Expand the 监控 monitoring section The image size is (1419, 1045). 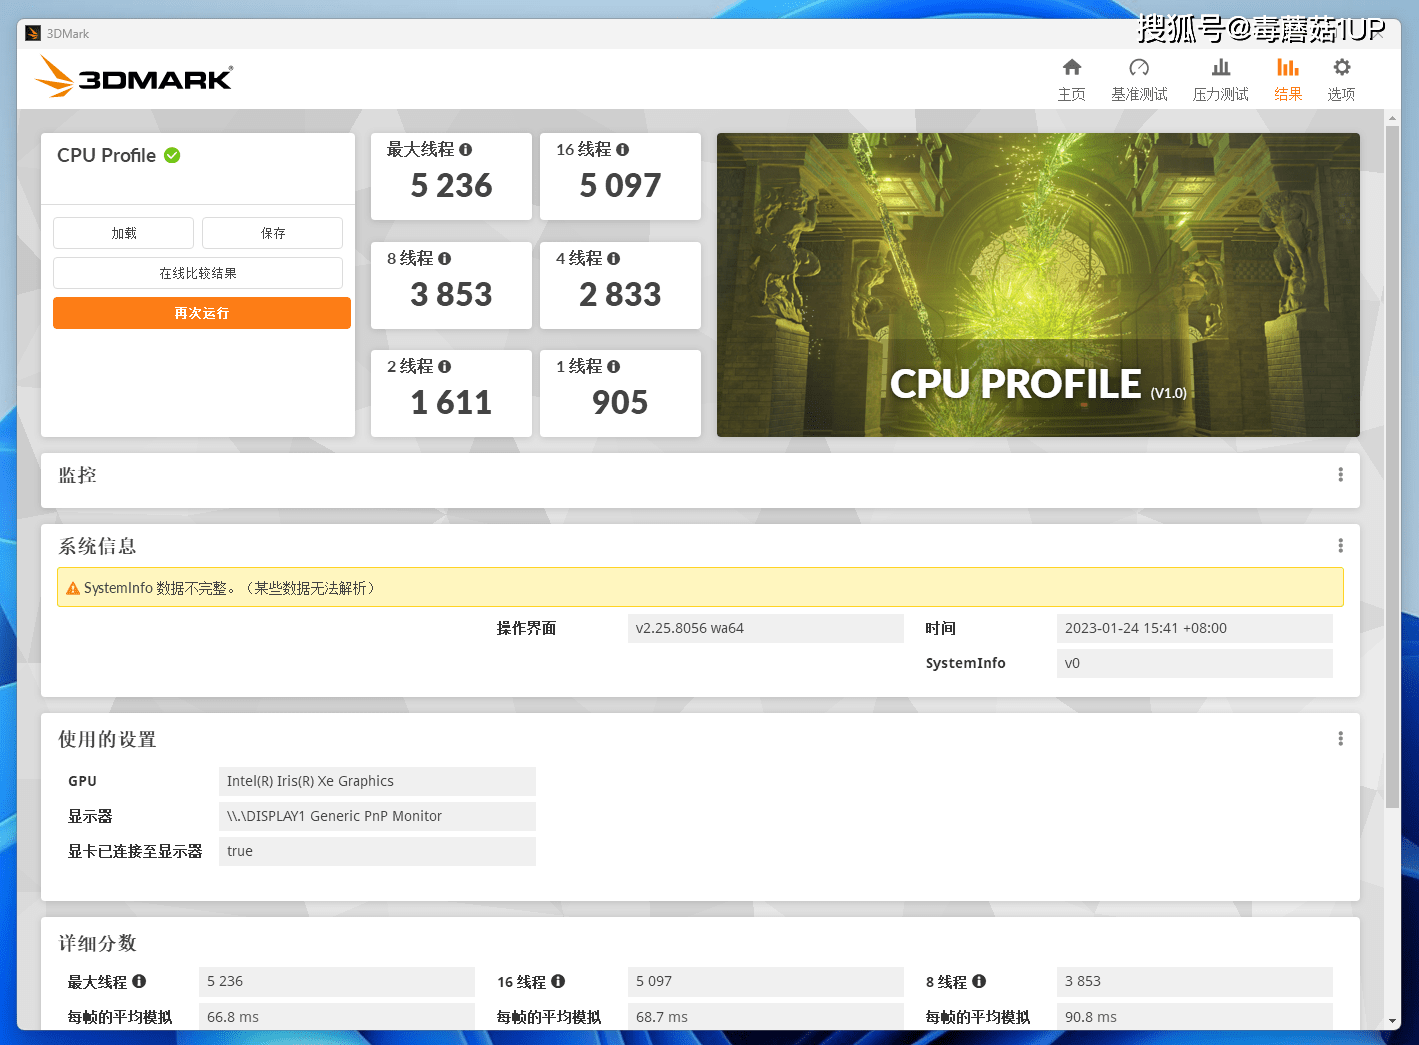(700, 480)
